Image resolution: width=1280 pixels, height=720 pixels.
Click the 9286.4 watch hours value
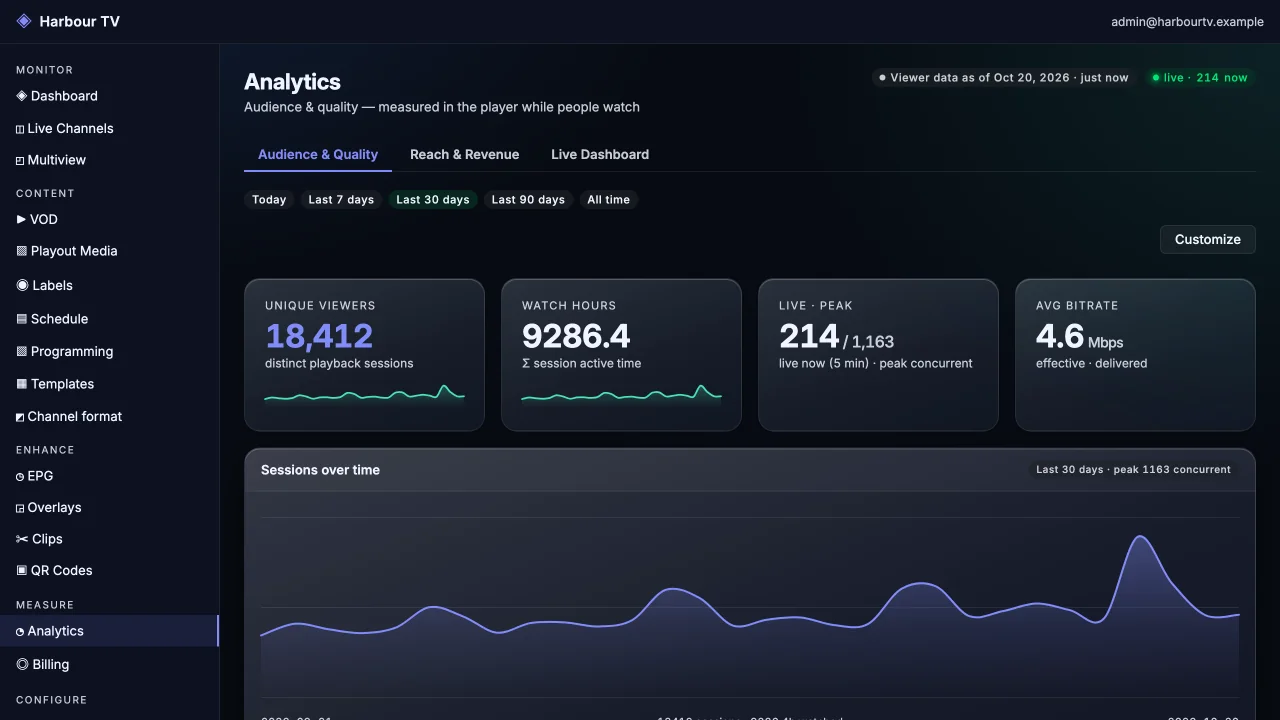(576, 336)
